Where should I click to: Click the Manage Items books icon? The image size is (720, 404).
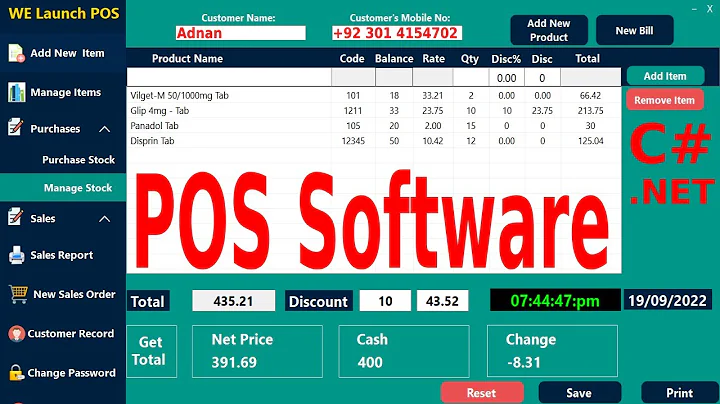(x=17, y=92)
